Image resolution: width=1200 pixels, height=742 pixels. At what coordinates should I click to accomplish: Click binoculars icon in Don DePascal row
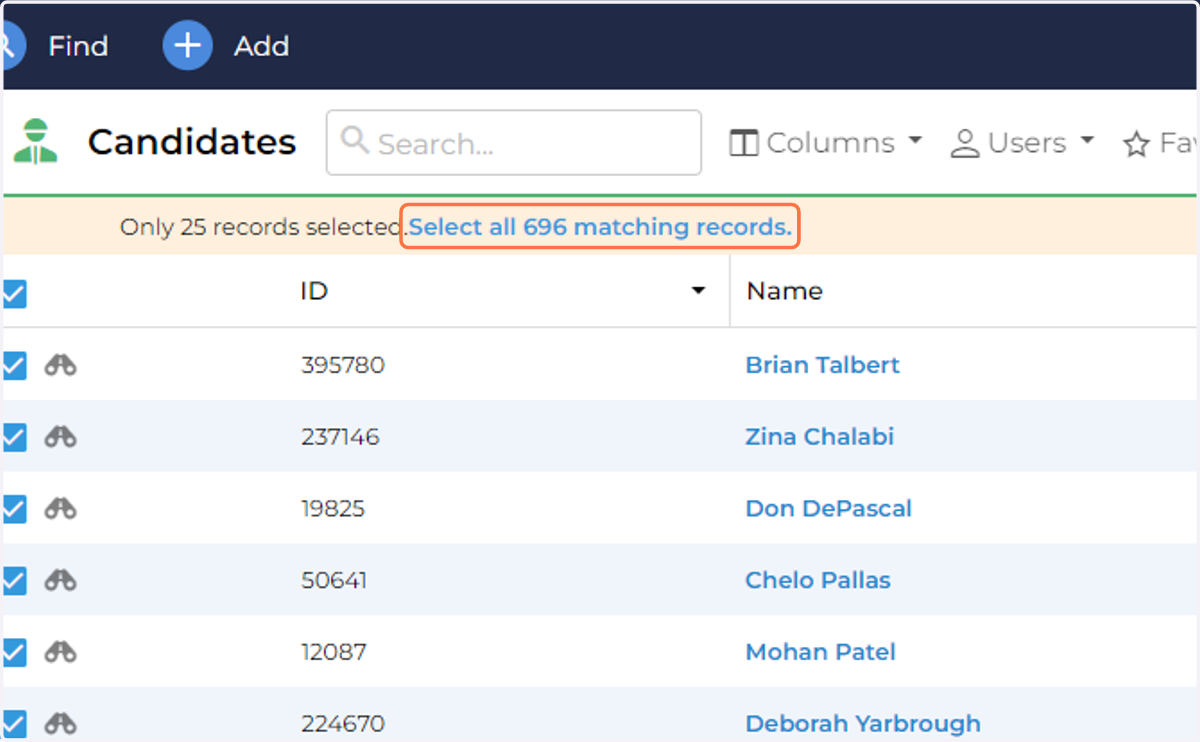click(60, 509)
